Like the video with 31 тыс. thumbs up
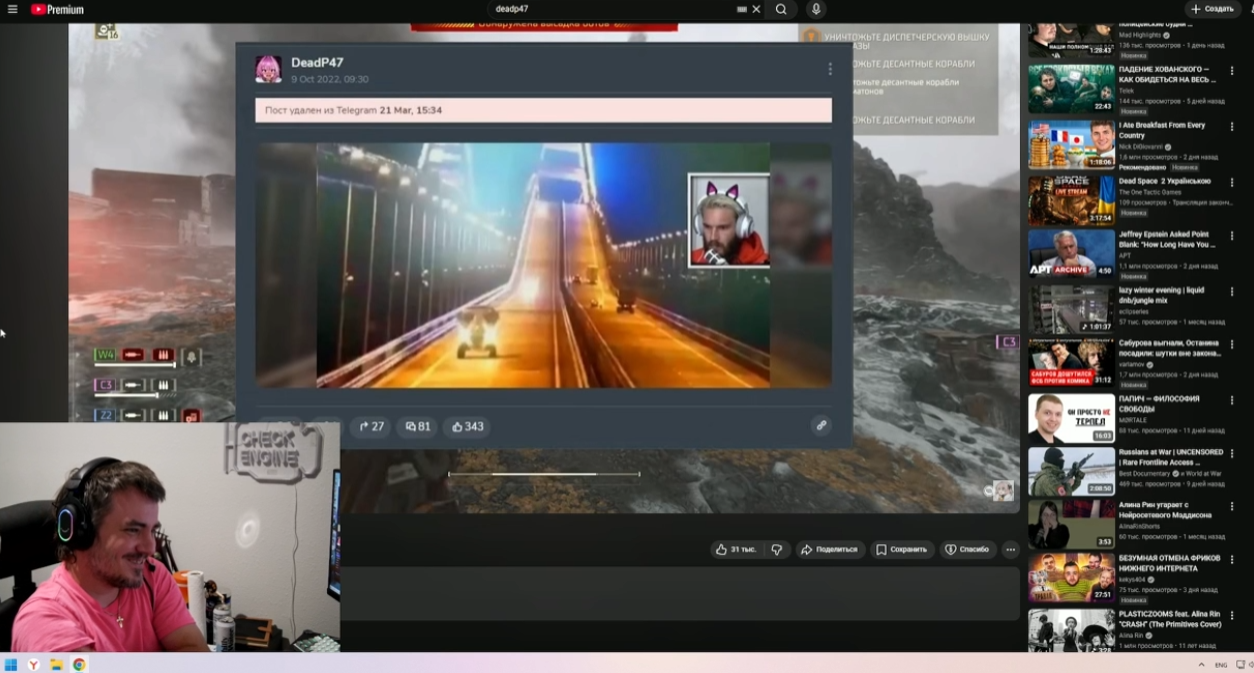1254x673 pixels. point(735,549)
